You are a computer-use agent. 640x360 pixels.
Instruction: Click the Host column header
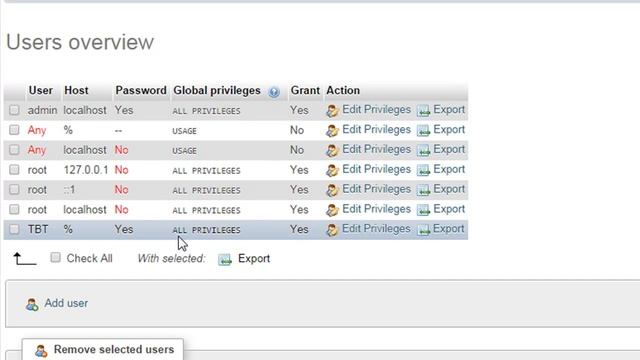[x=76, y=90]
